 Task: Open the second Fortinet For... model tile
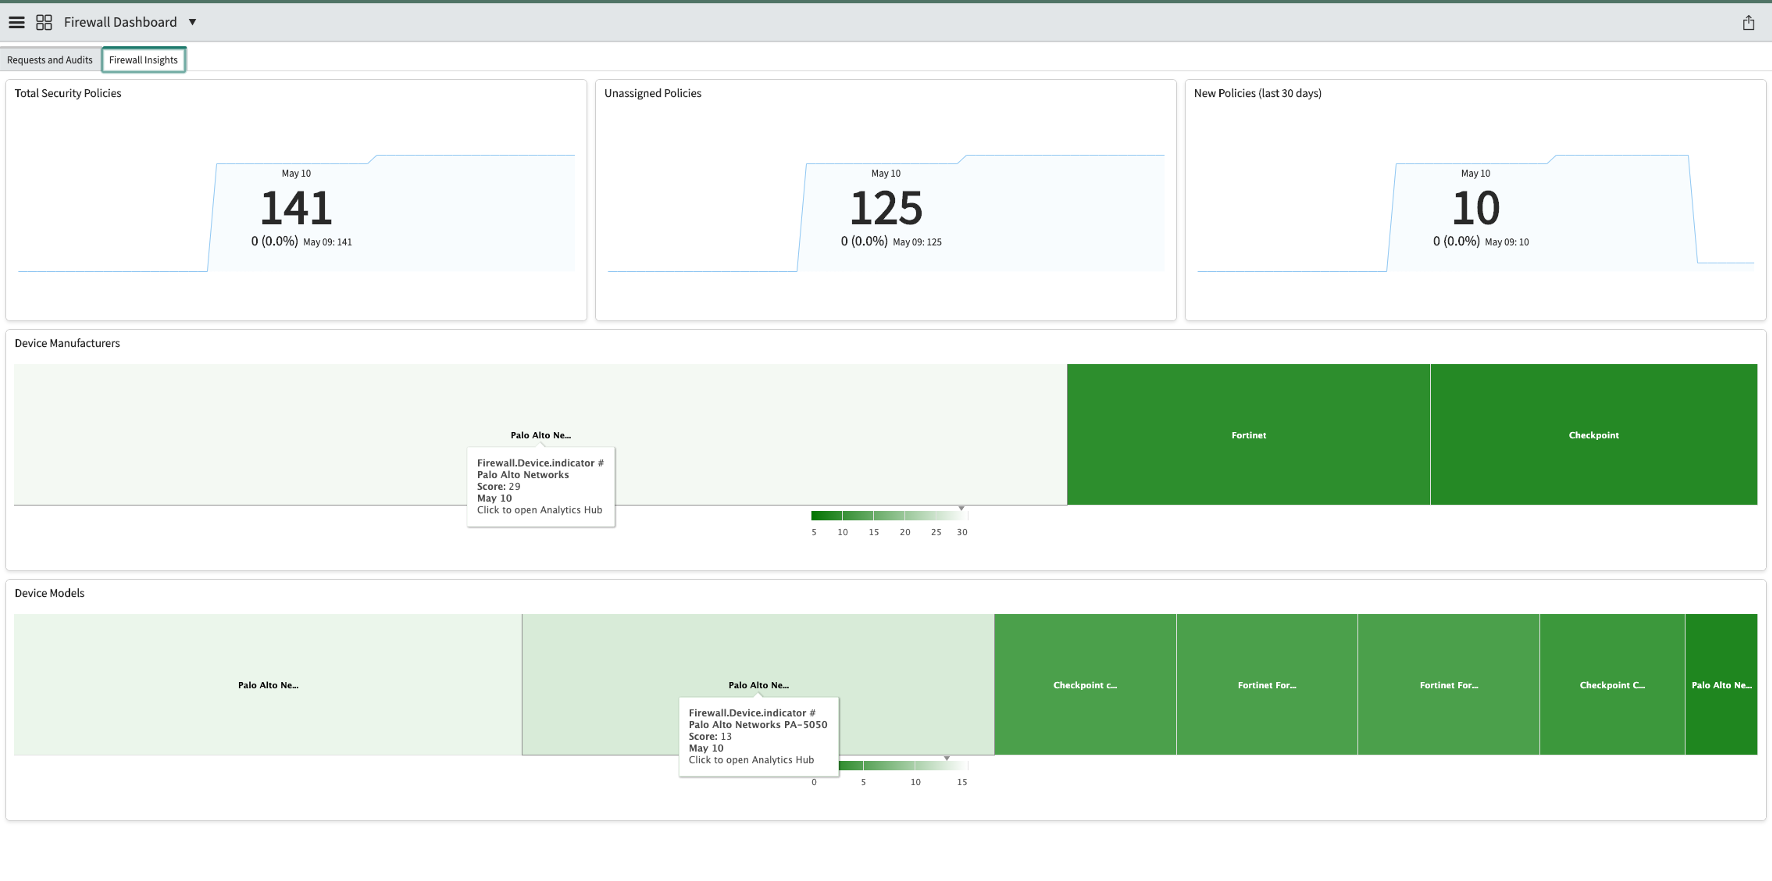[1449, 685]
